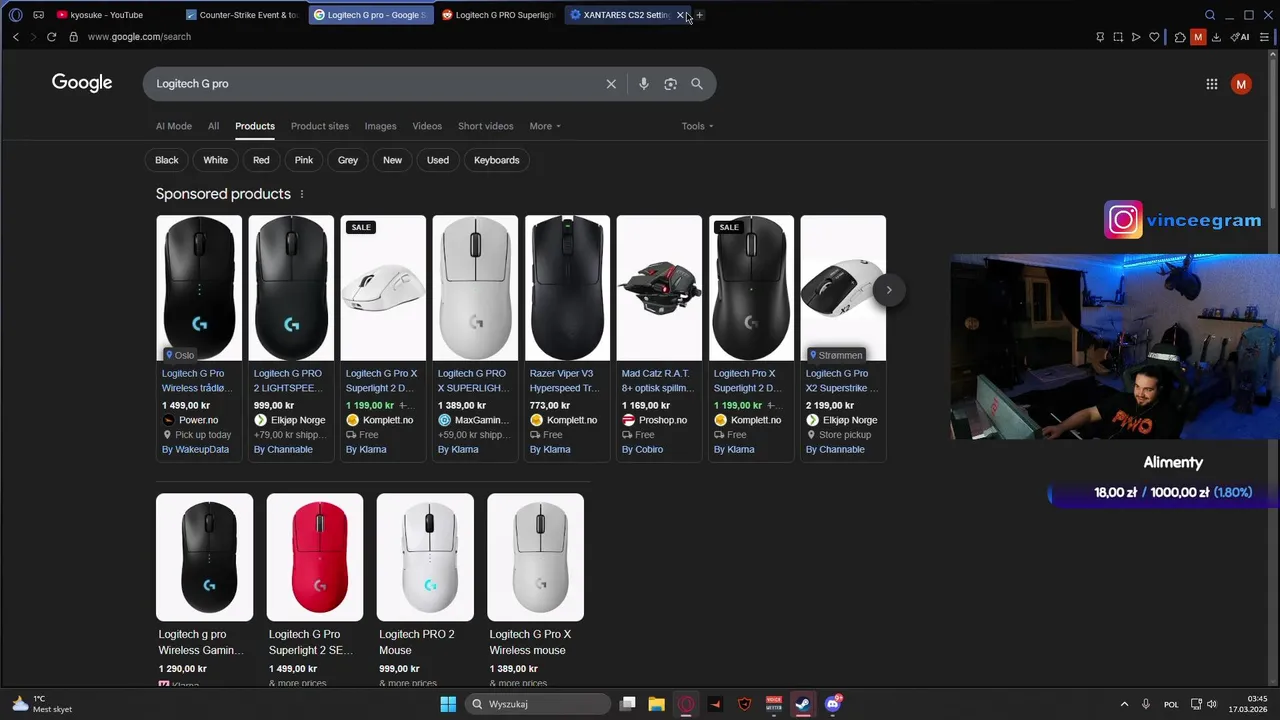Open Easy Setup sliders icon
Screen dimensions: 1280x720
(1264, 37)
